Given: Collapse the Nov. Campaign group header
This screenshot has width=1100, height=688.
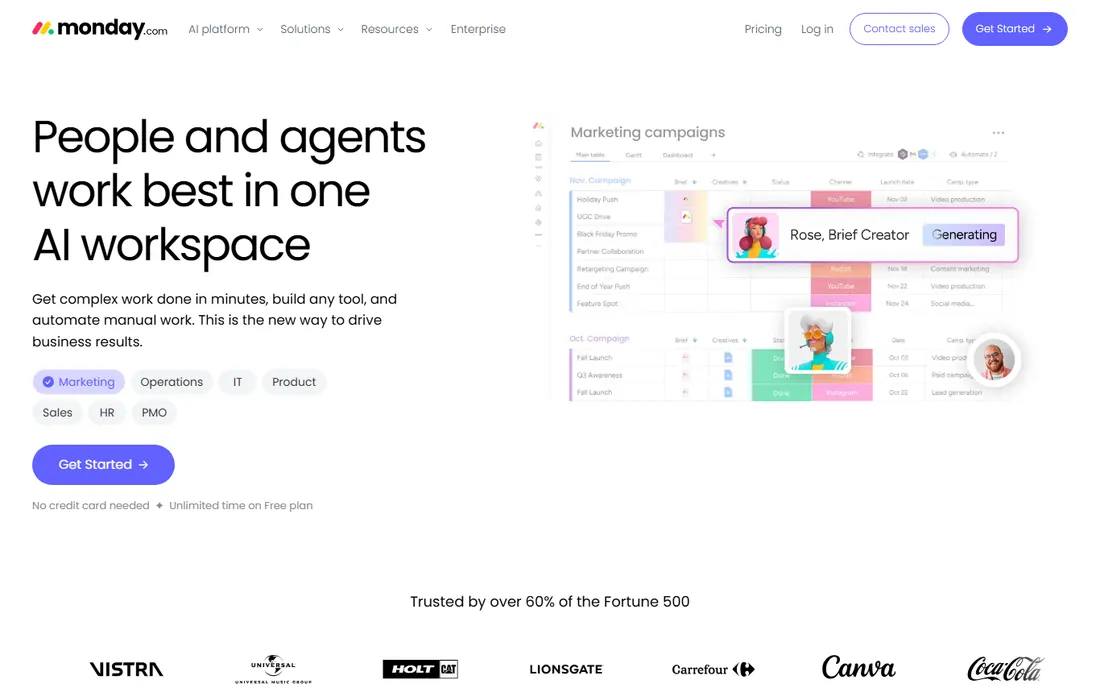Looking at the screenshot, I should [x=600, y=180].
